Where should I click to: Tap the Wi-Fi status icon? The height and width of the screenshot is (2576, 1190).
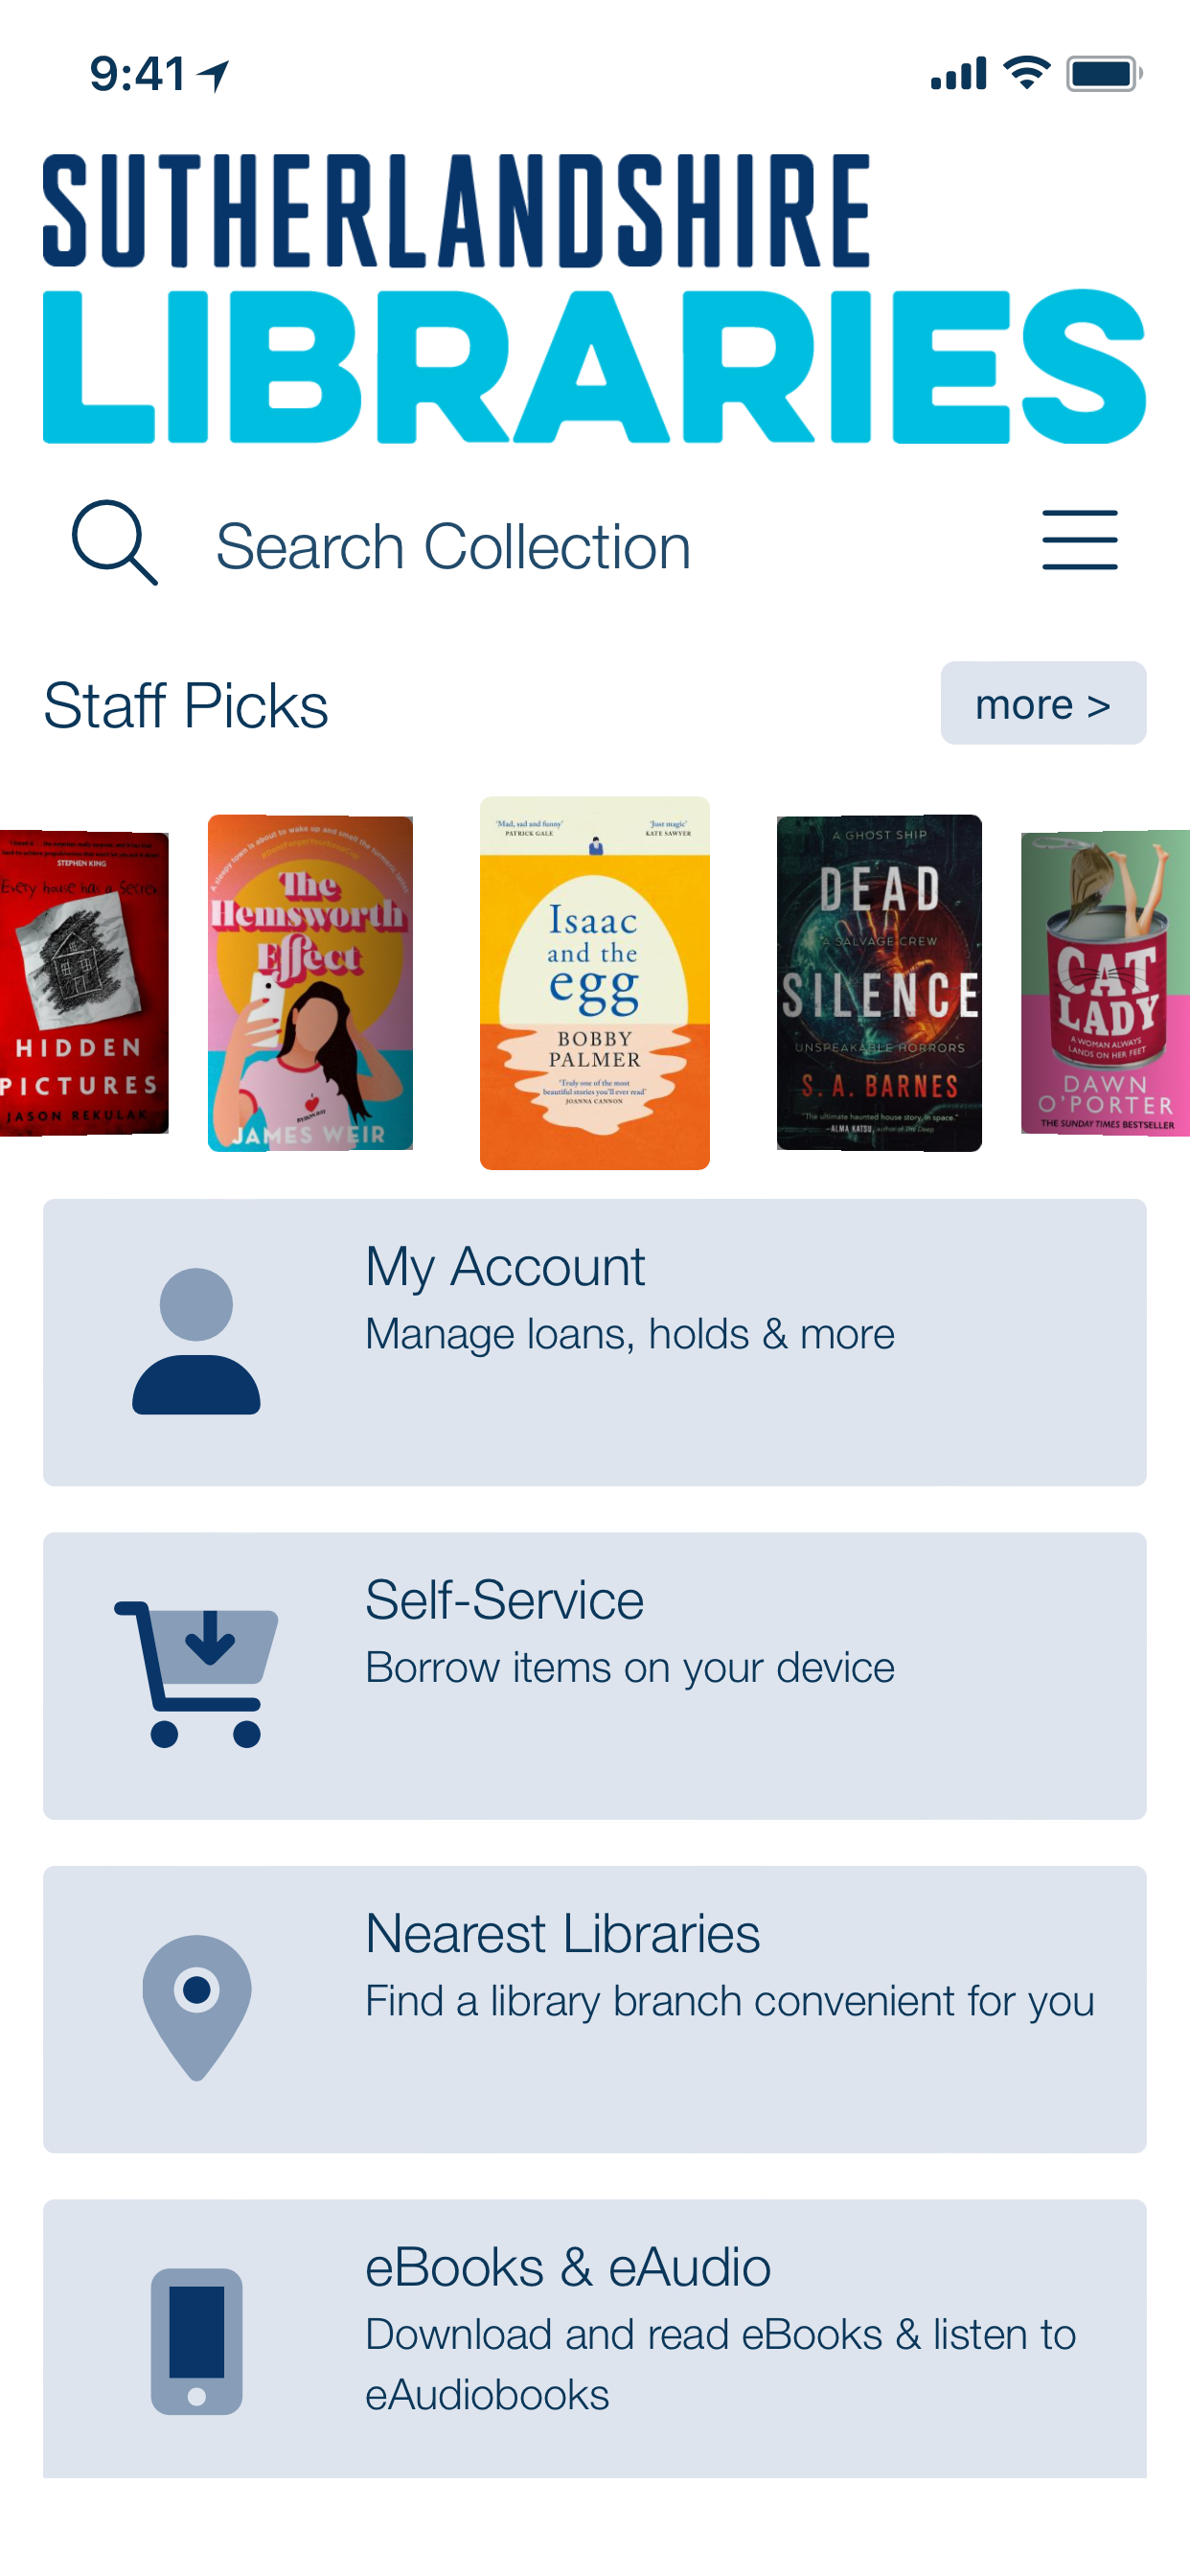pyautogui.click(x=1026, y=73)
